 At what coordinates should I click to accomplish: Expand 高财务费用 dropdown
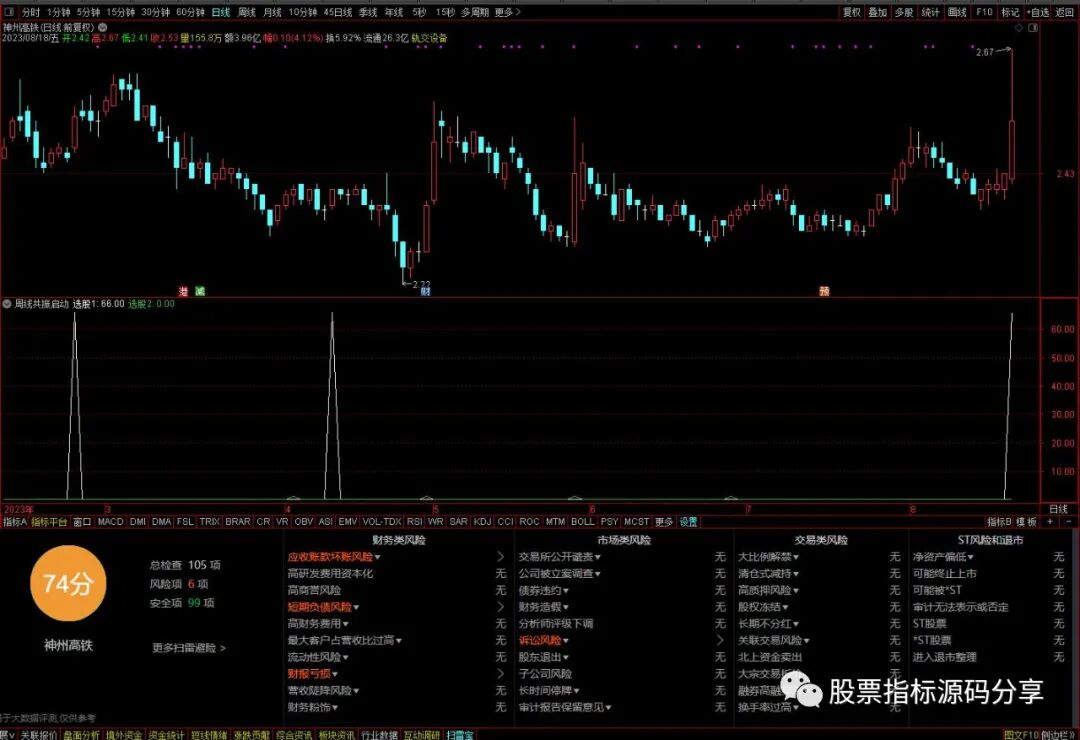coord(345,624)
